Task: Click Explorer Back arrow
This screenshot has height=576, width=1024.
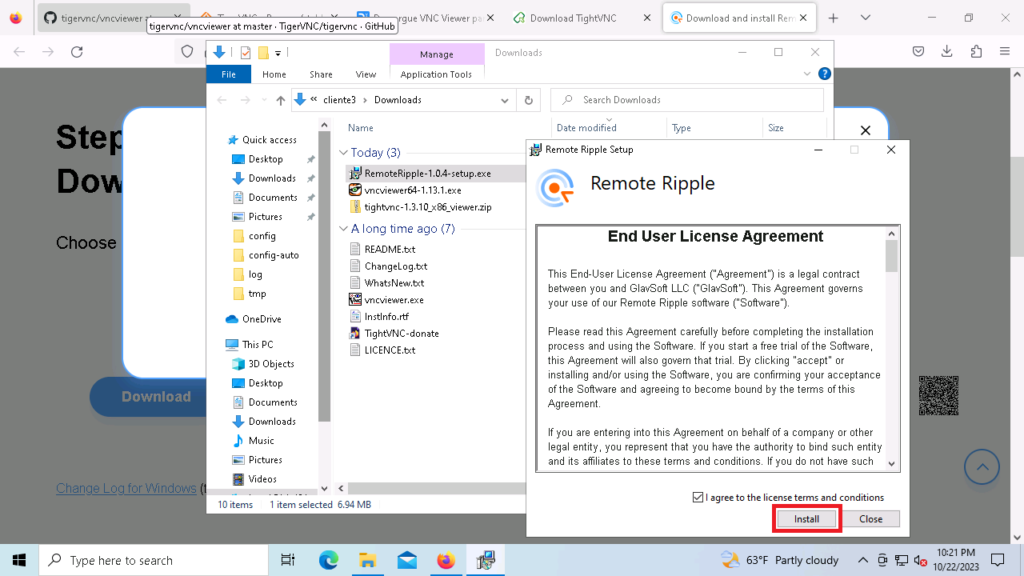Action: (222, 100)
